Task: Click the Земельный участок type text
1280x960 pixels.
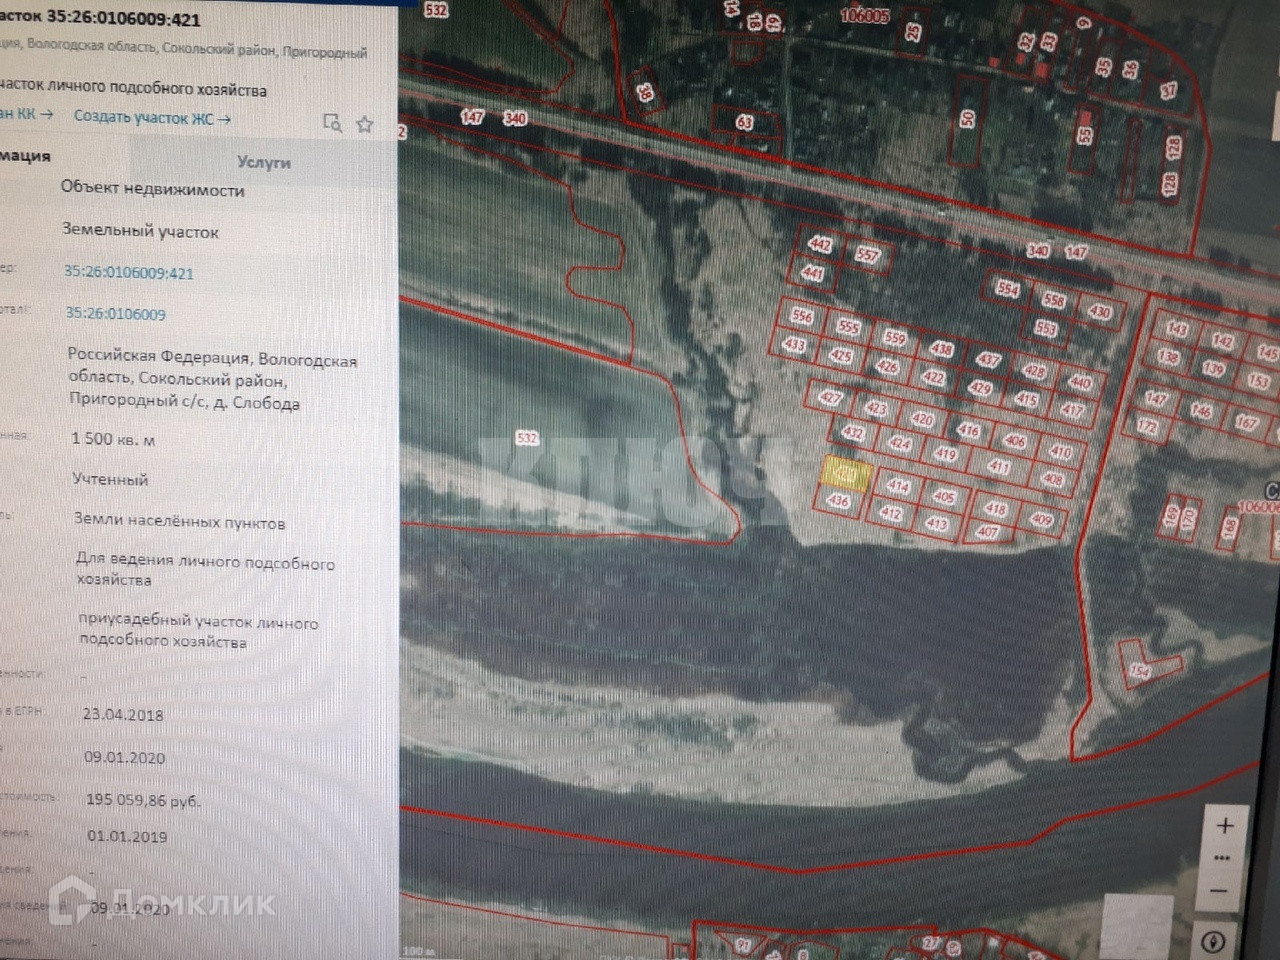Action: click(140, 231)
